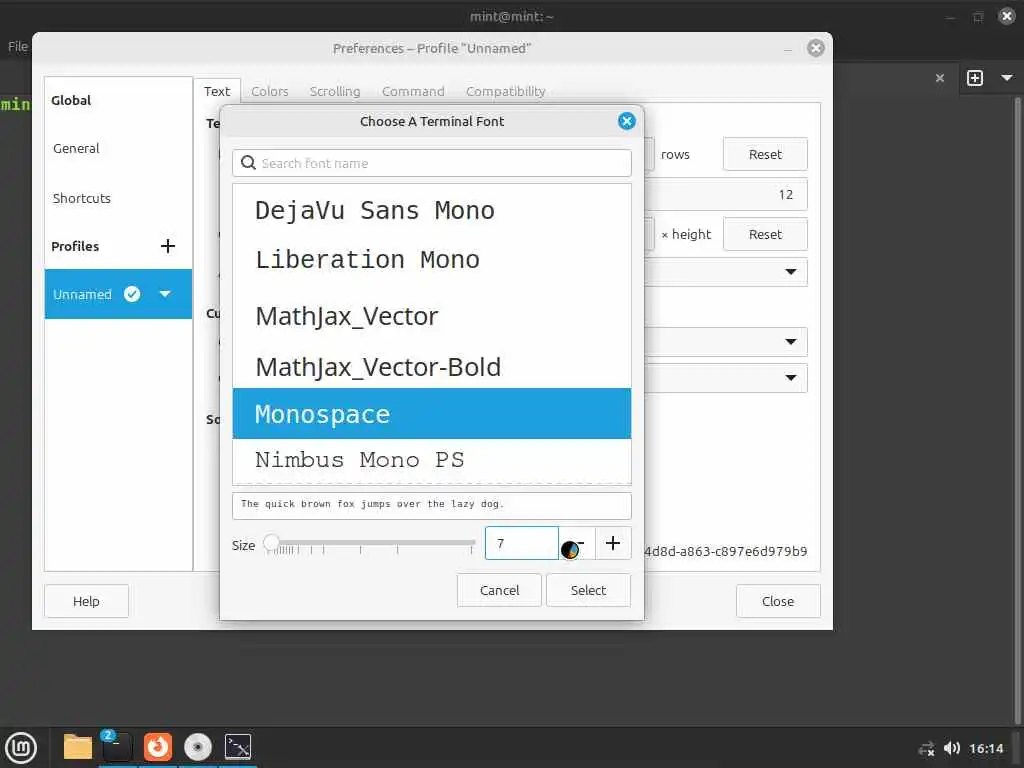The height and width of the screenshot is (768, 1024).
Task: Open the Files folder icon in taskbar
Action: [x=78, y=746]
